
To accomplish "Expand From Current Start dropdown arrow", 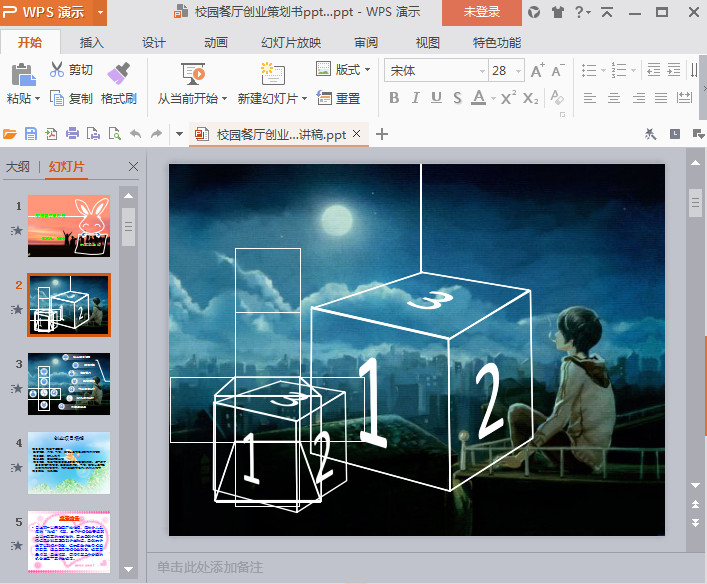I will tap(224, 98).
